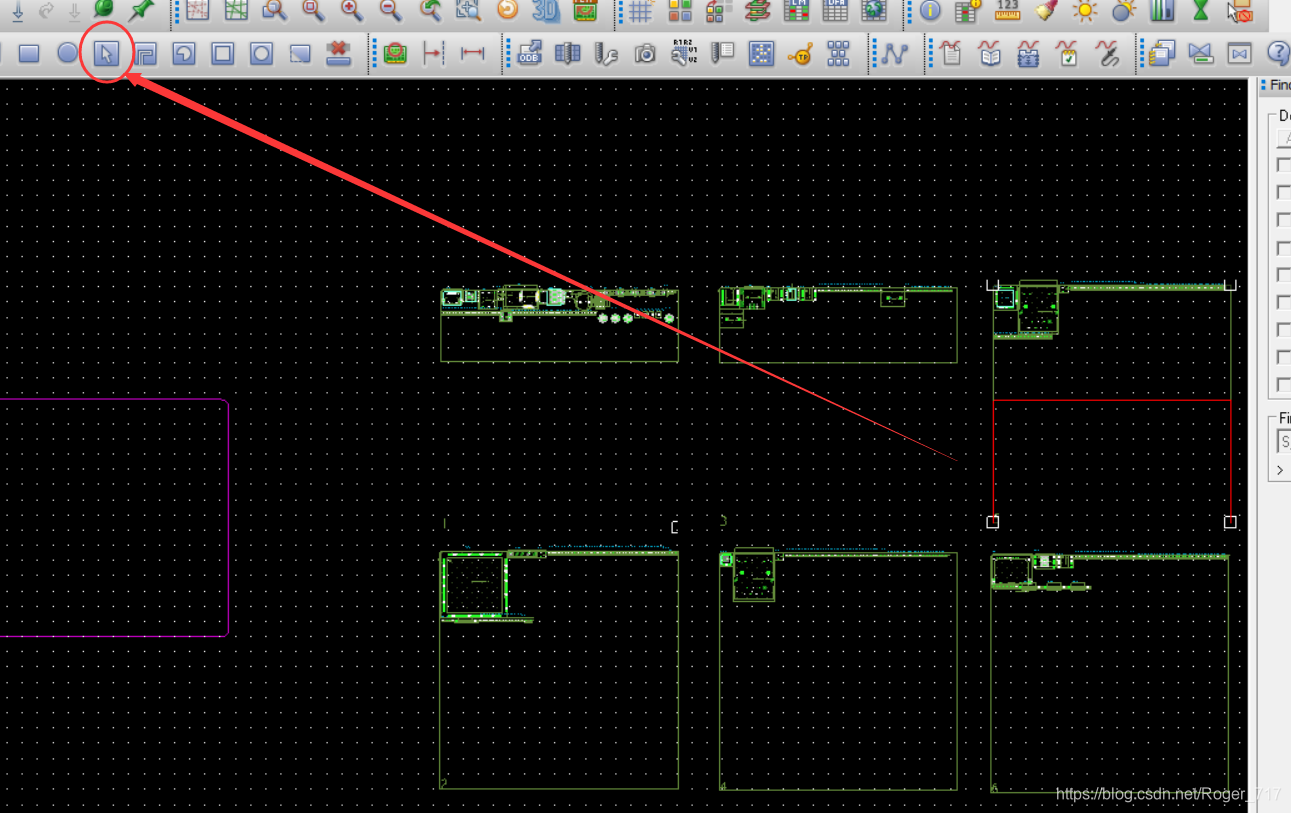The image size is (1291, 813).
Task: Click the Zoom In magnifier icon
Action: 351,10
